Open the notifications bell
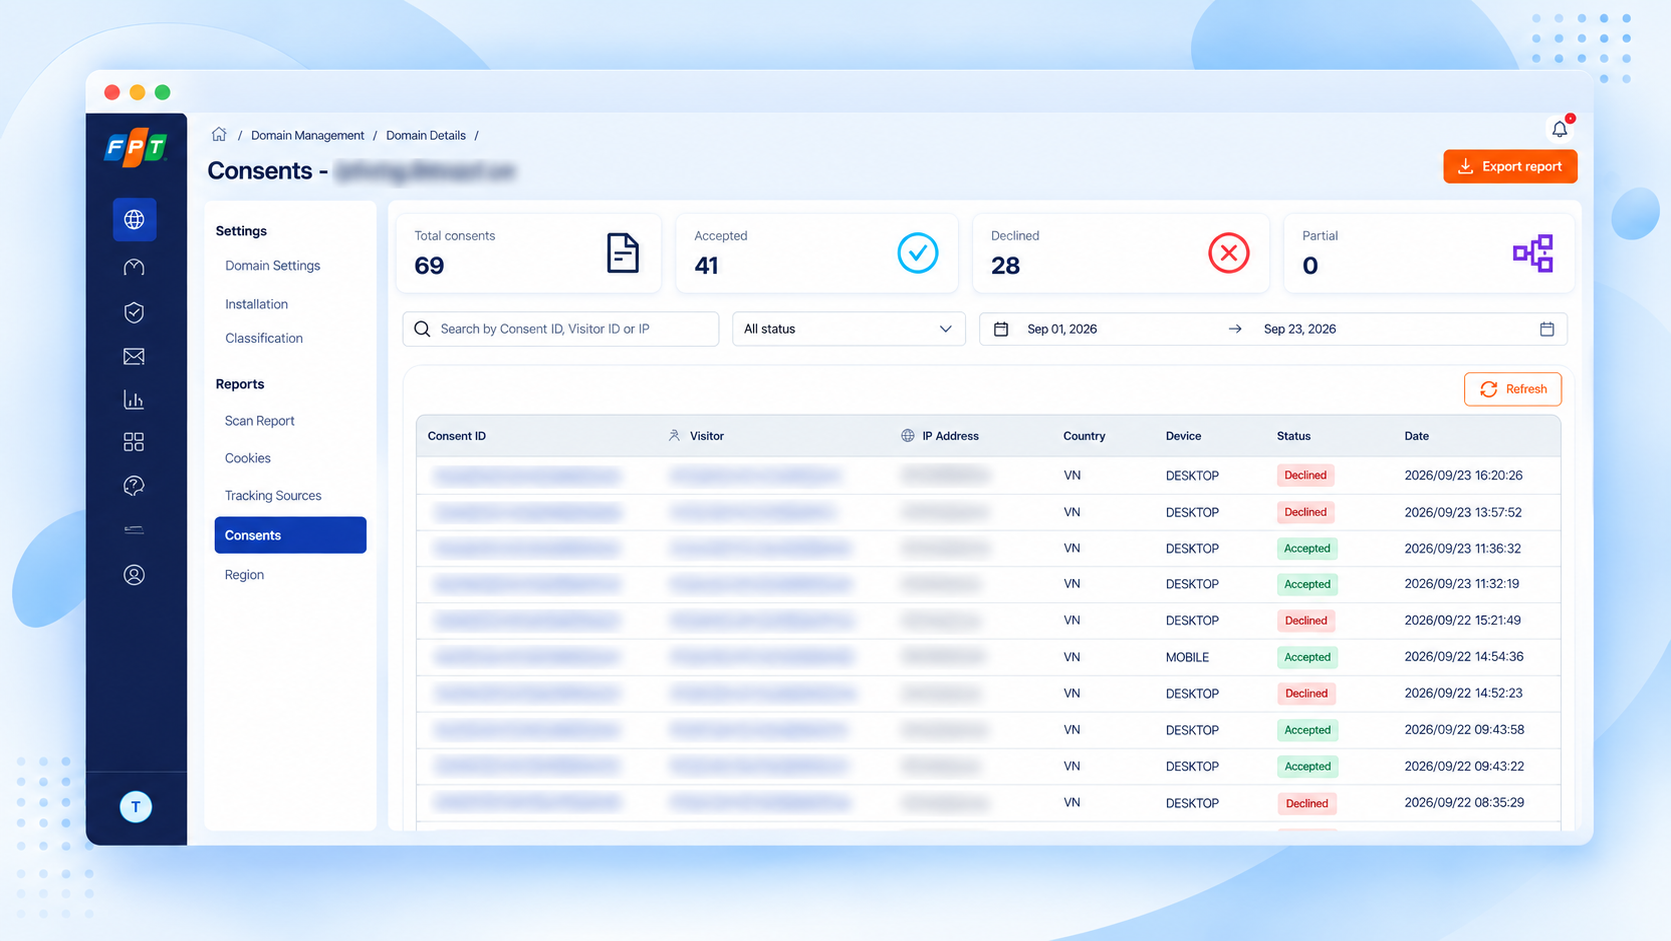1671x941 pixels. point(1560,128)
